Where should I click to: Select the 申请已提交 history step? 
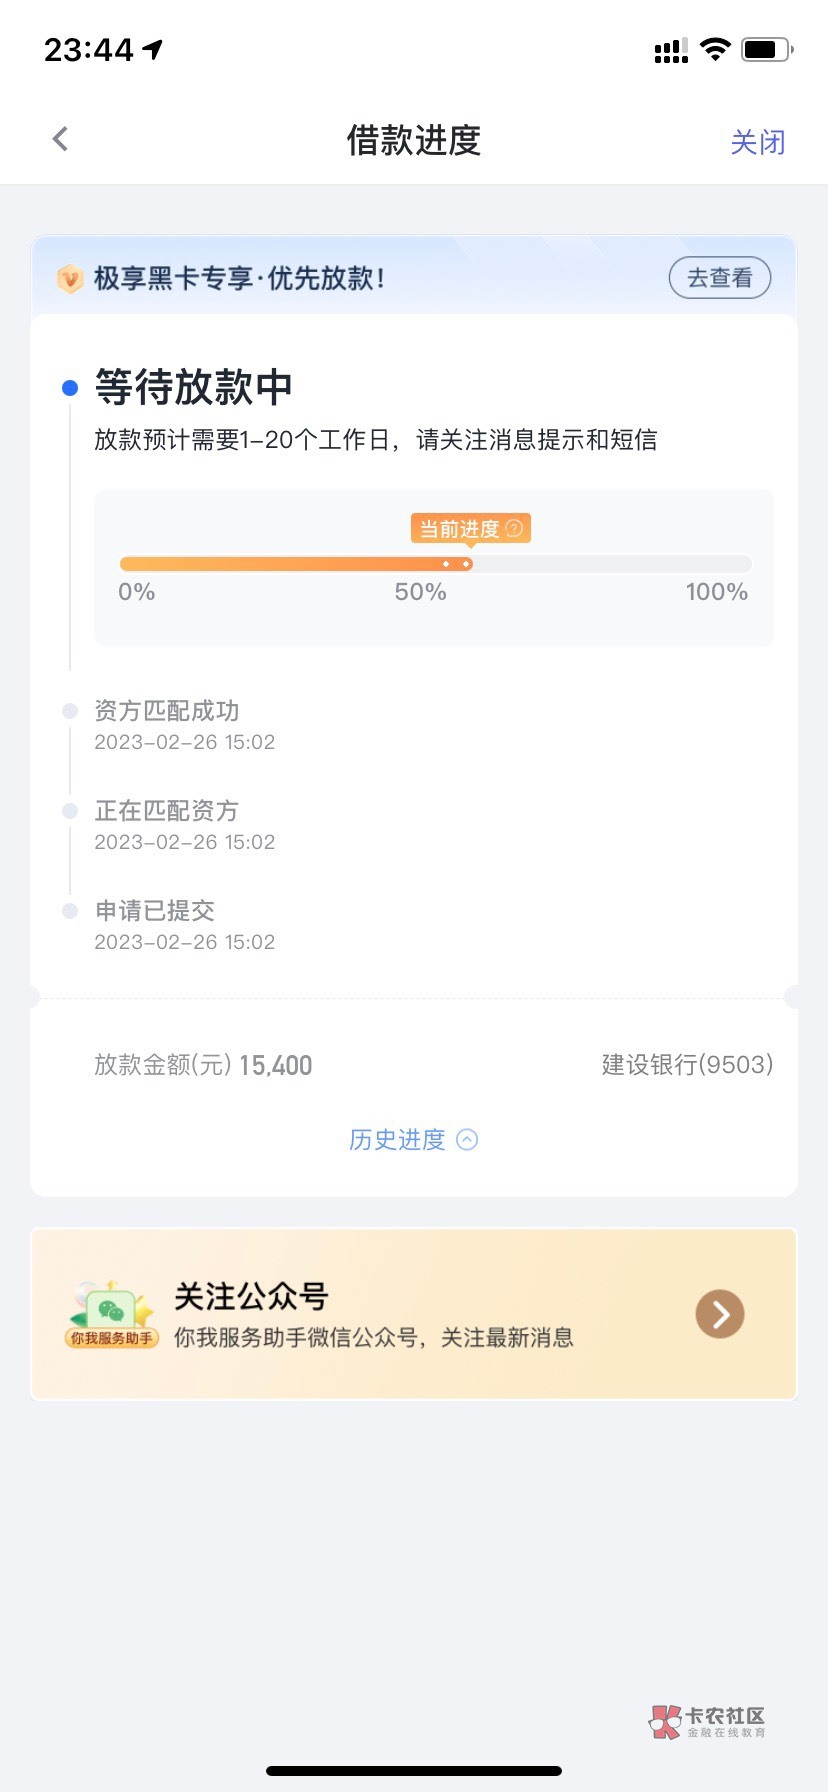pyautogui.click(x=155, y=911)
